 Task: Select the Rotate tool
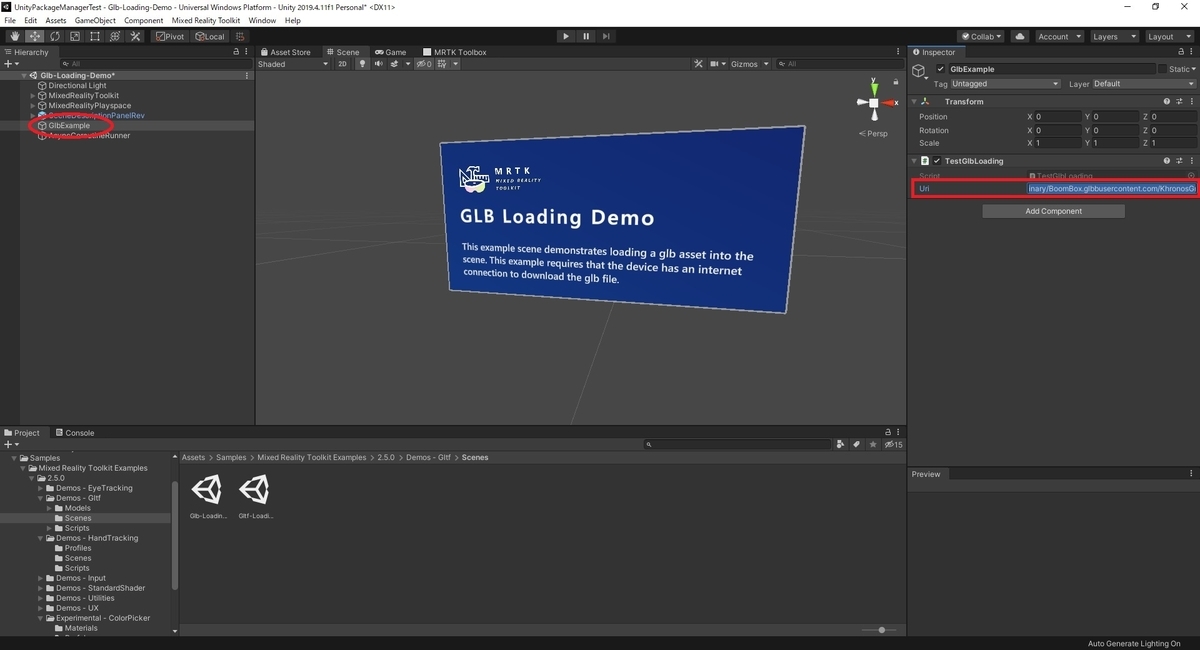[x=55, y=37]
